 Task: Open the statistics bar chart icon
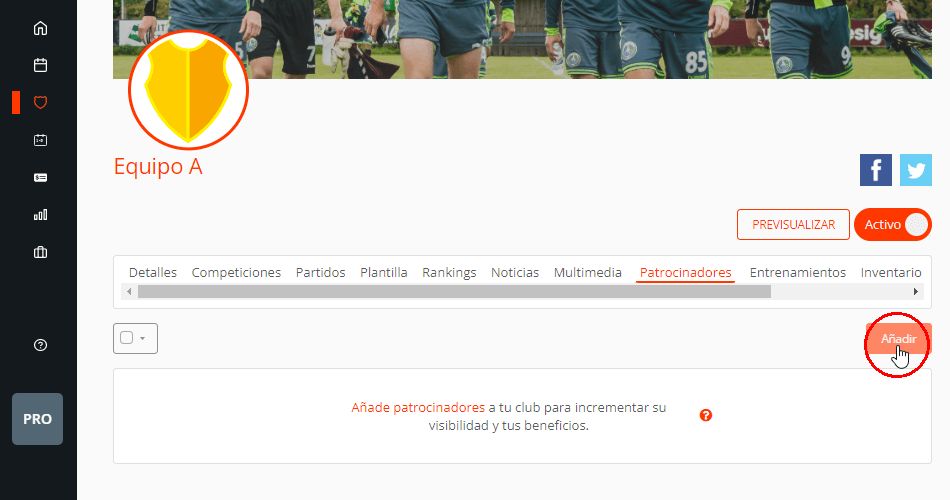tap(40, 215)
